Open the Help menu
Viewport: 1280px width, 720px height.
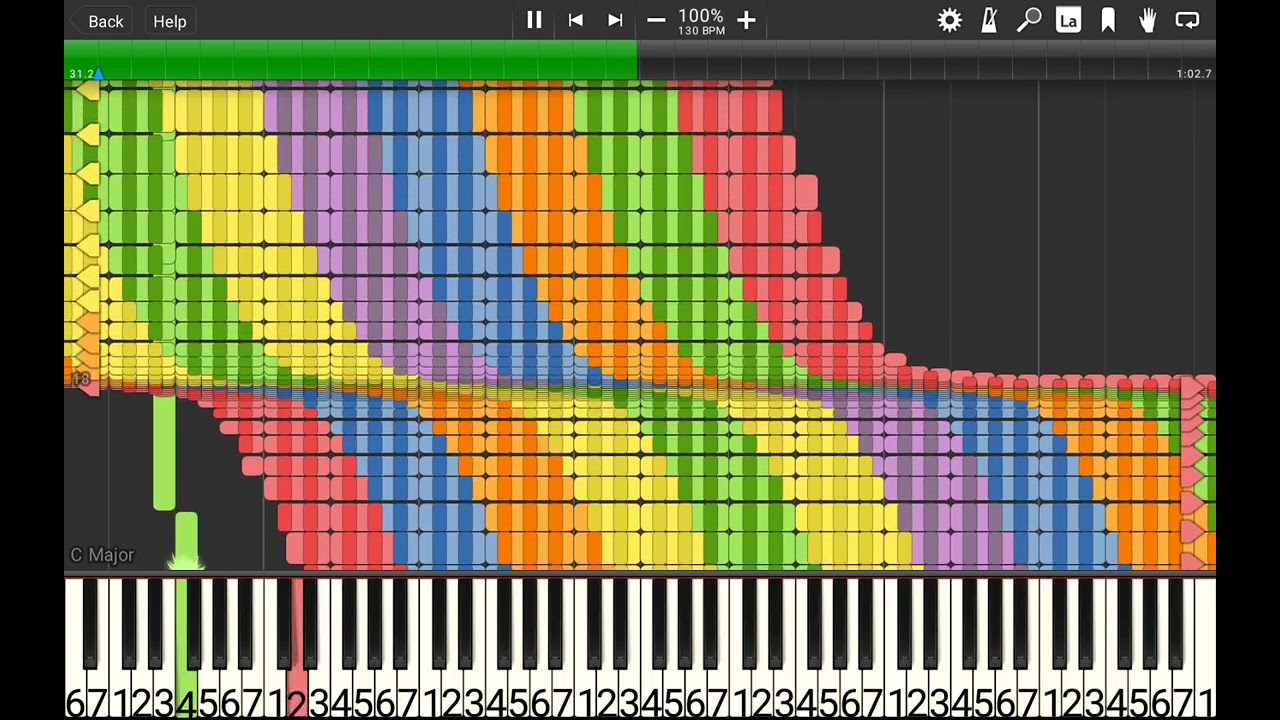coord(170,21)
